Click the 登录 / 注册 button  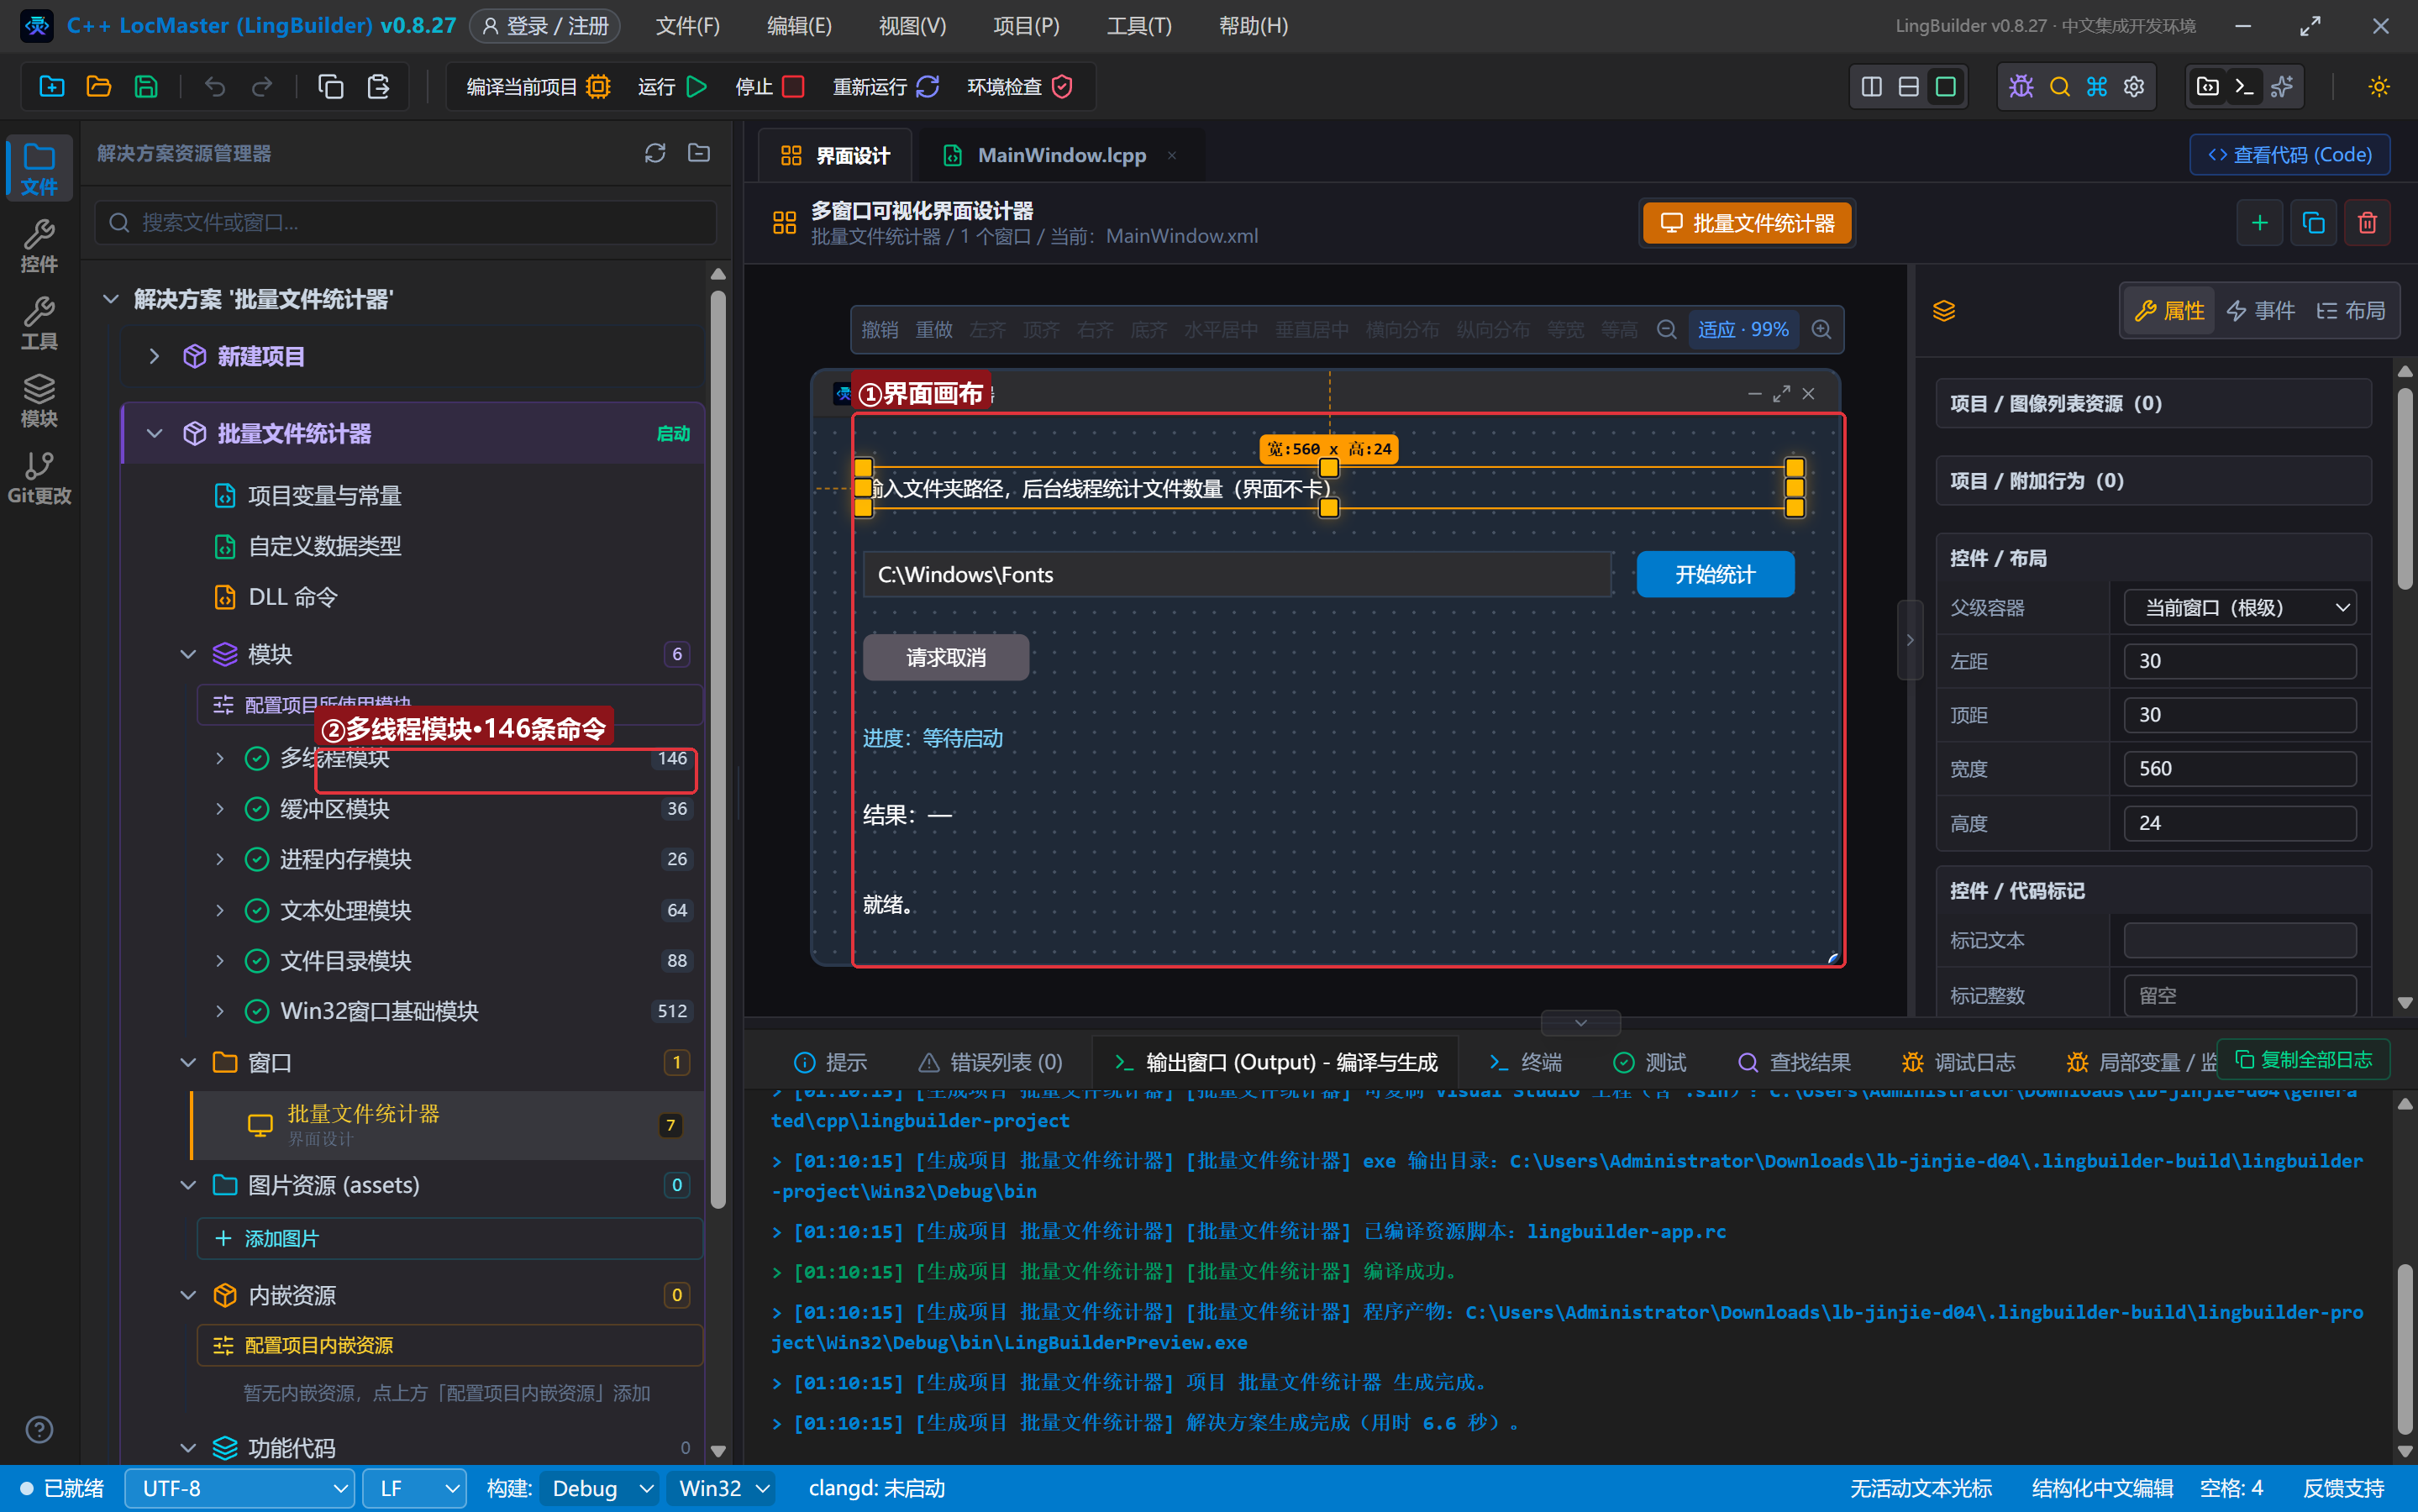point(545,26)
